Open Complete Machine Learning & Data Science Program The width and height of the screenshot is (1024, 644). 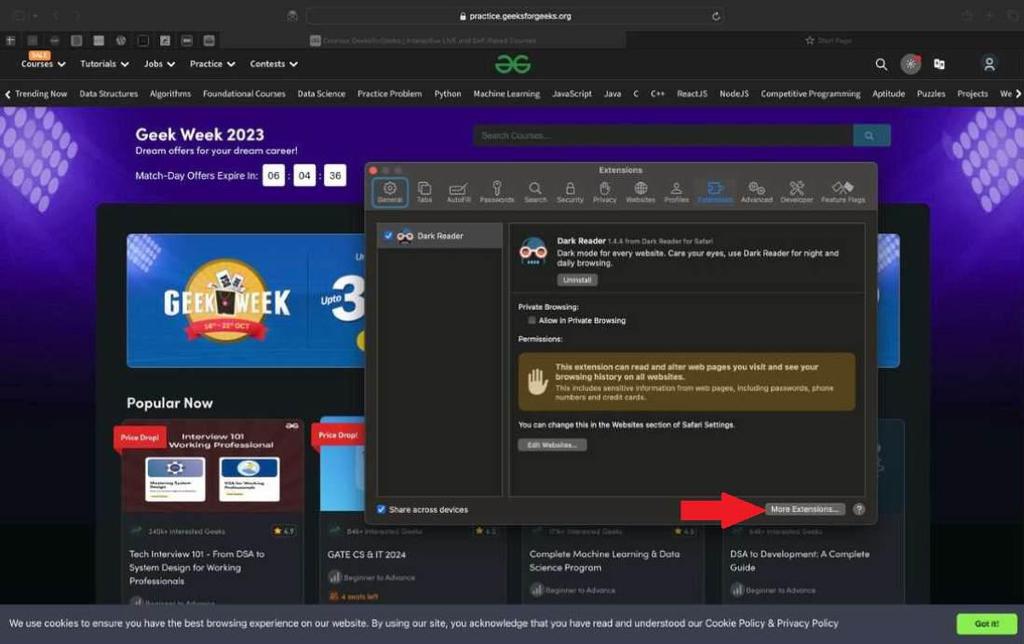[604, 560]
